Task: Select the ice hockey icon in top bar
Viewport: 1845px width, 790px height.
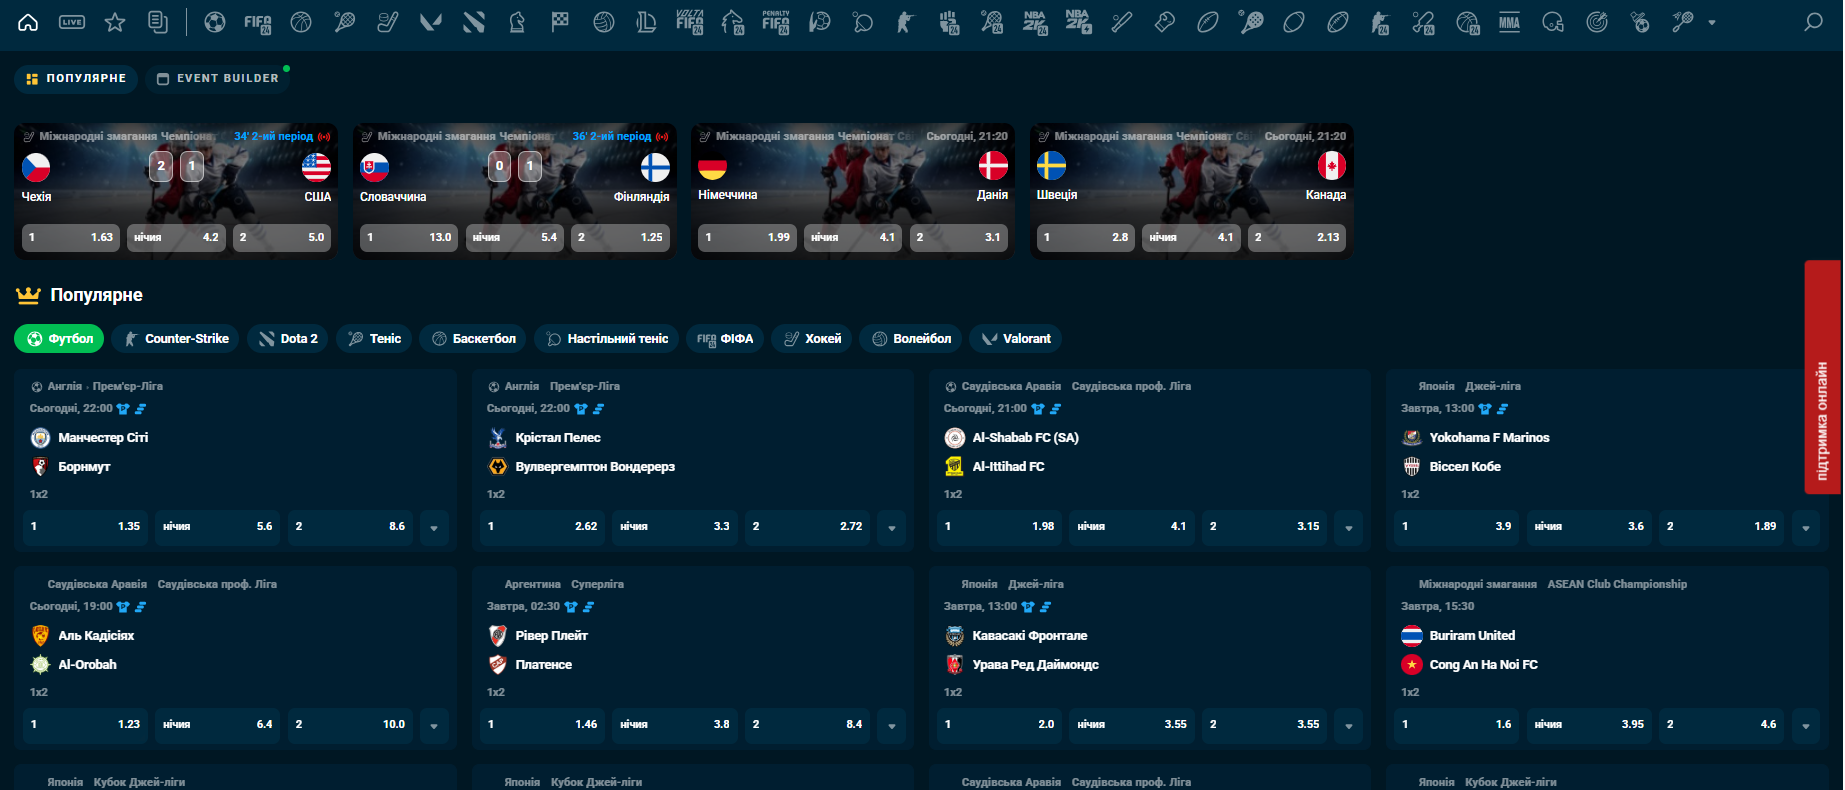Action: (x=387, y=22)
